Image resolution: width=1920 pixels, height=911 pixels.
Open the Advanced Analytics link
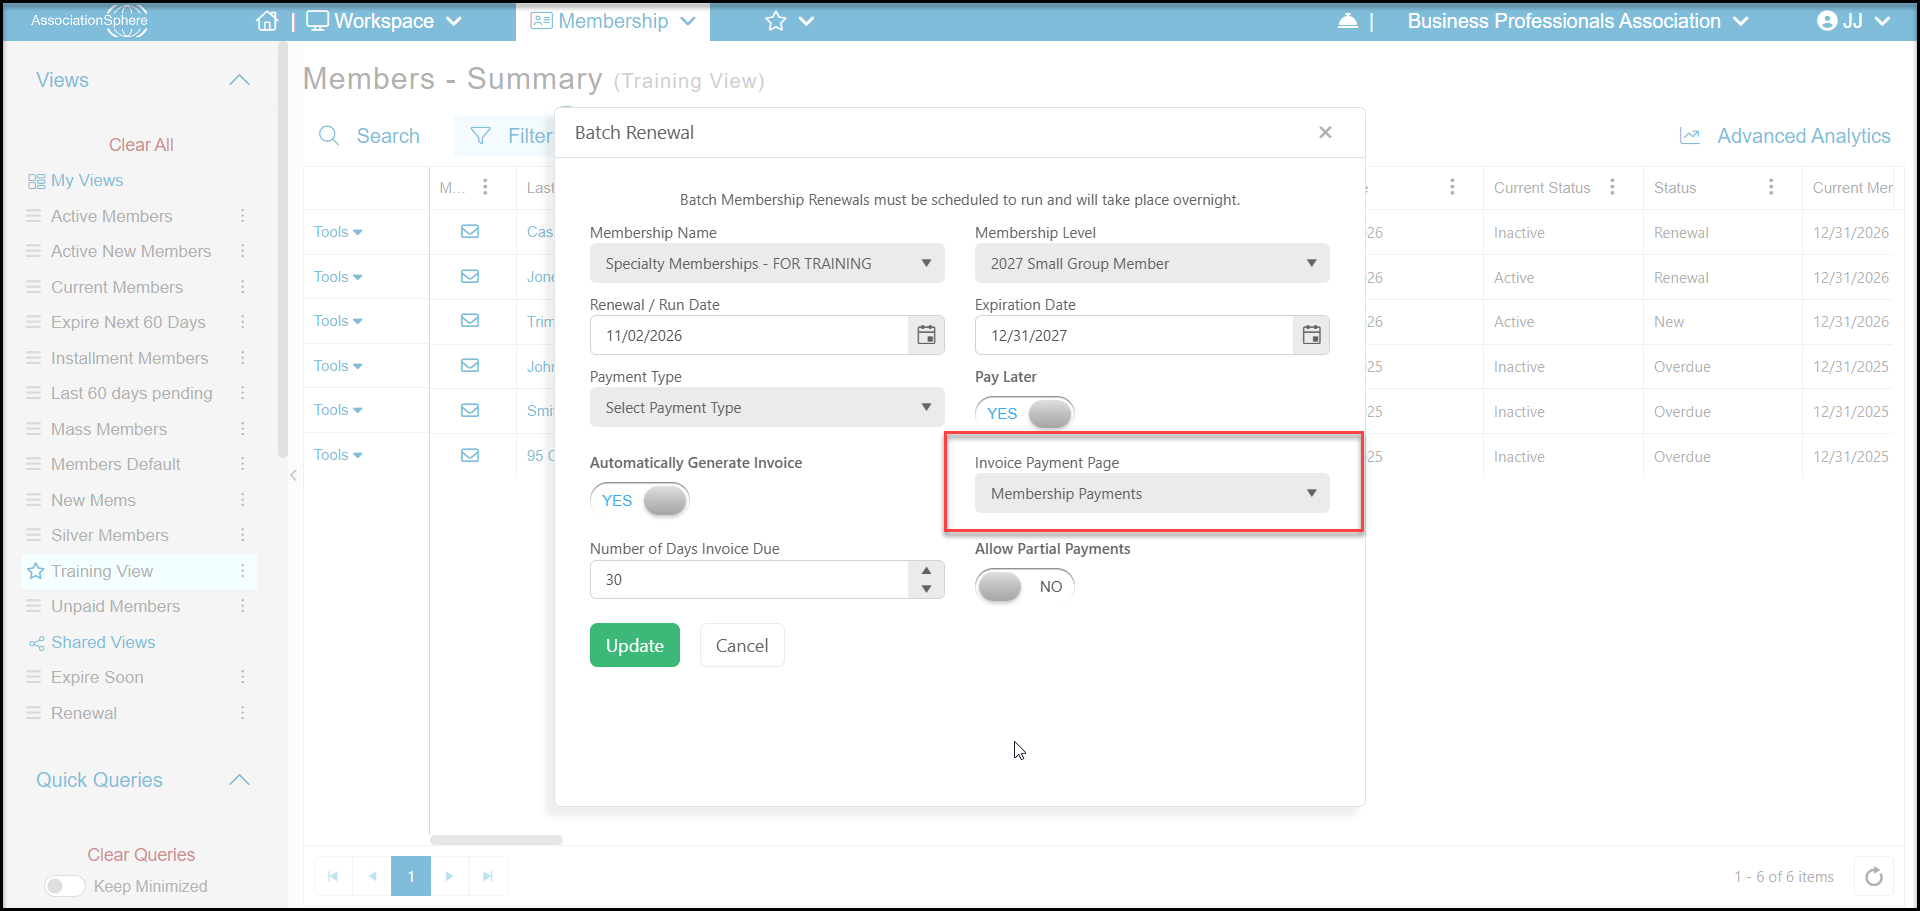1804,136
